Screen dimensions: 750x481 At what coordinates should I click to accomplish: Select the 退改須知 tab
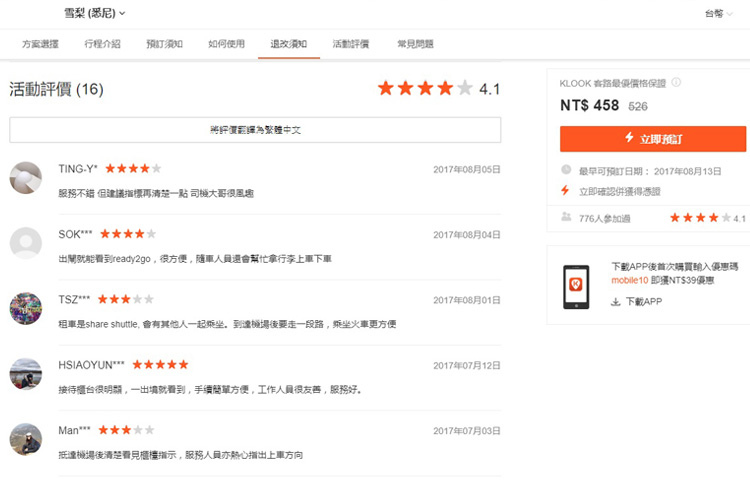click(x=288, y=44)
